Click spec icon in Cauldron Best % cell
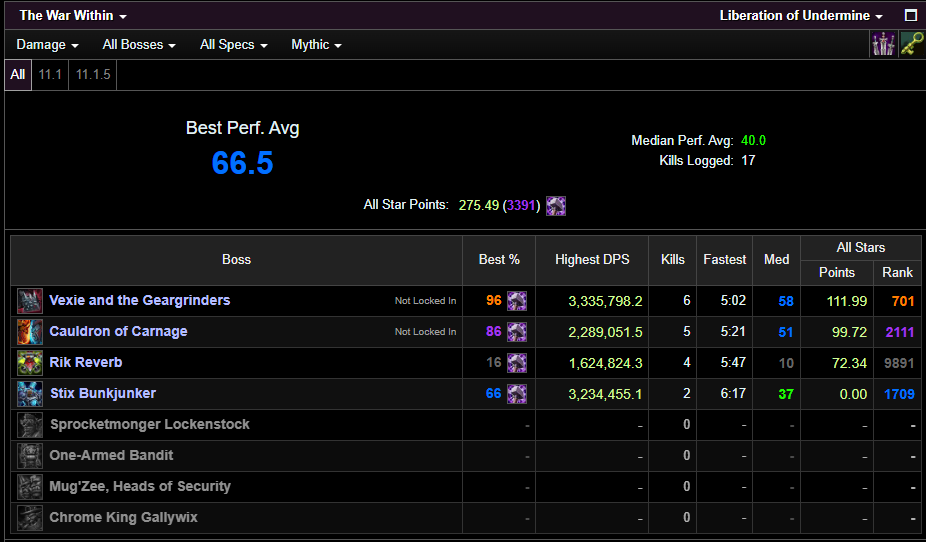Viewport: 926px width, 542px height. 517,332
